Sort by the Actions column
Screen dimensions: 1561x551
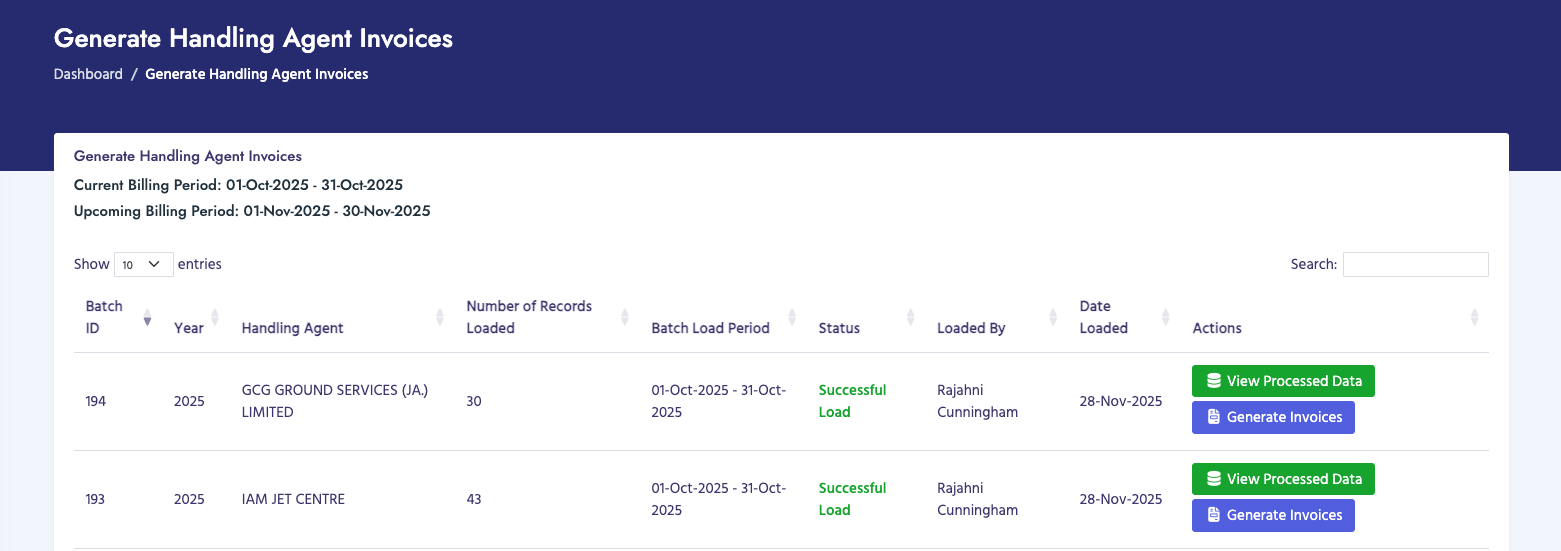pos(1335,317)
